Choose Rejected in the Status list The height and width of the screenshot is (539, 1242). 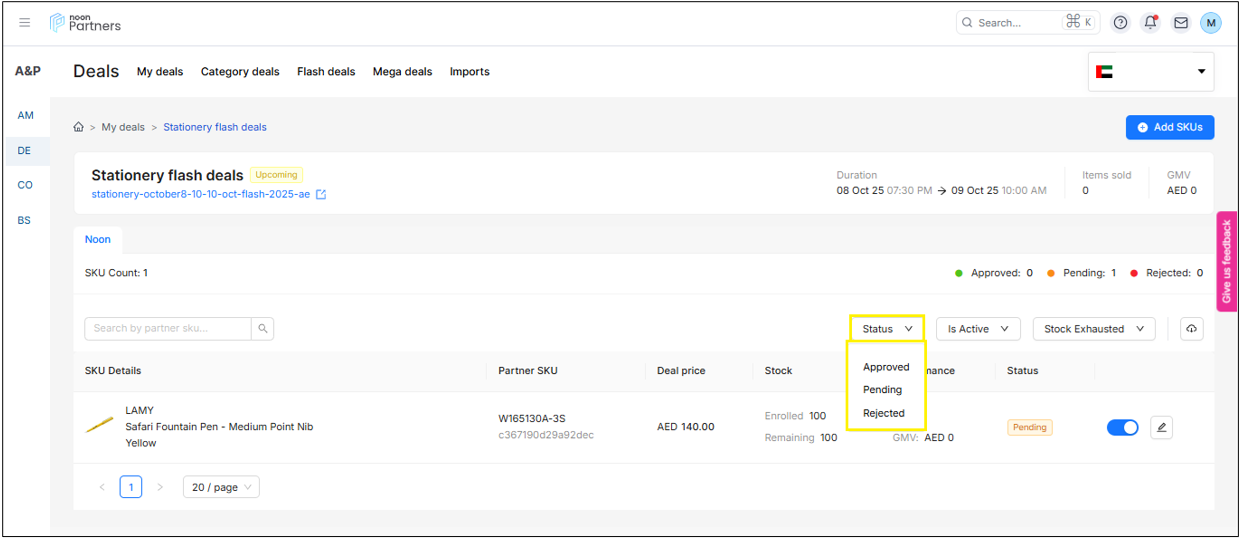(884, 413)
